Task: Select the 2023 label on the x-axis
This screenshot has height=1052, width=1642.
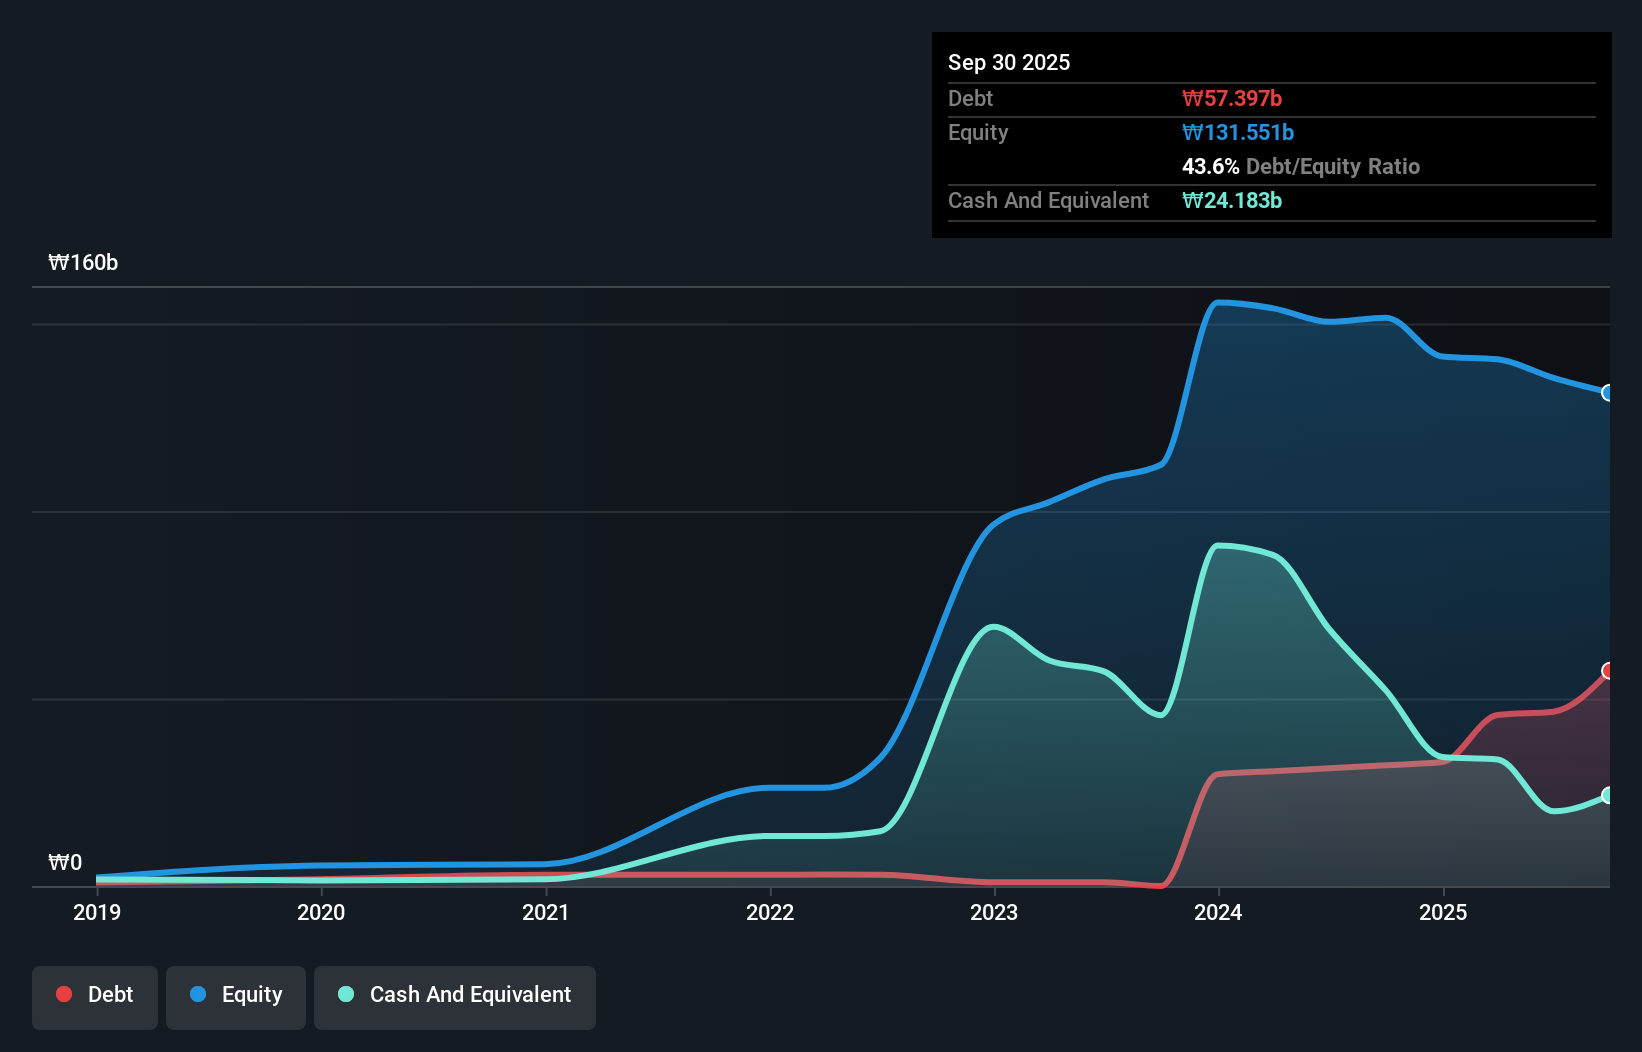Action: click(993, 912)
